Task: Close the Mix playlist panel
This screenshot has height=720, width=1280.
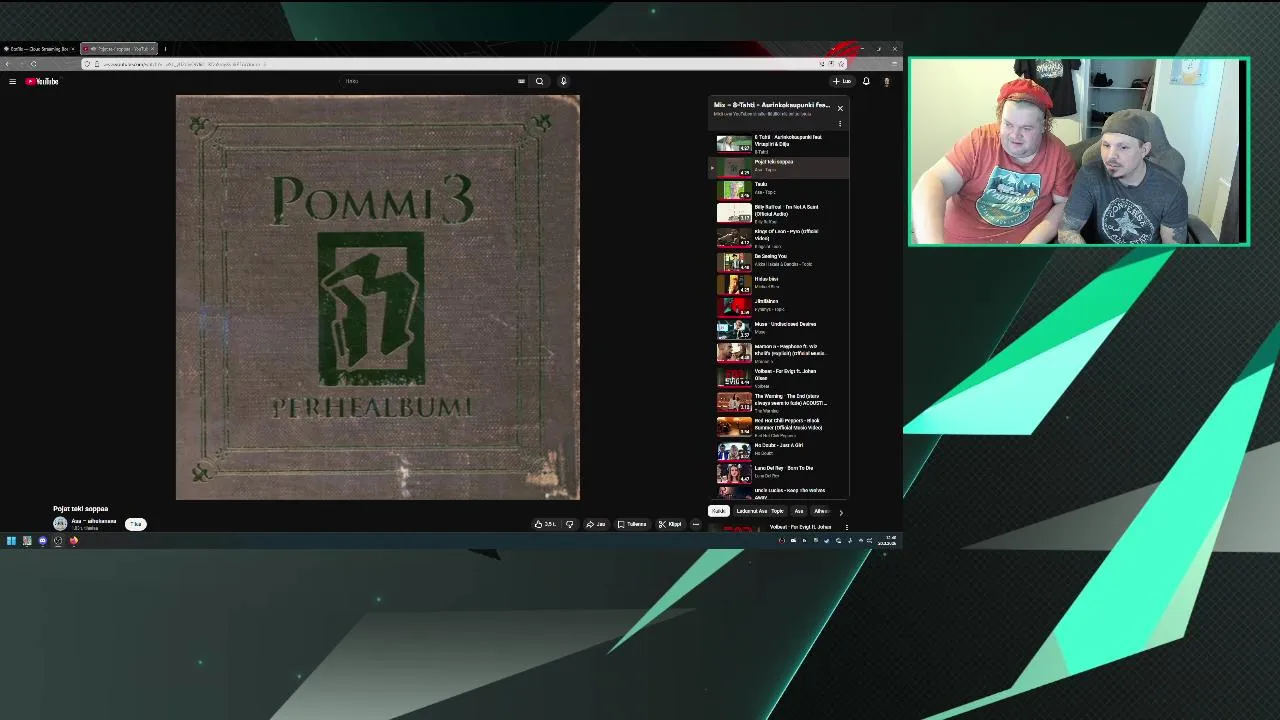Action: tap(840, 108)
